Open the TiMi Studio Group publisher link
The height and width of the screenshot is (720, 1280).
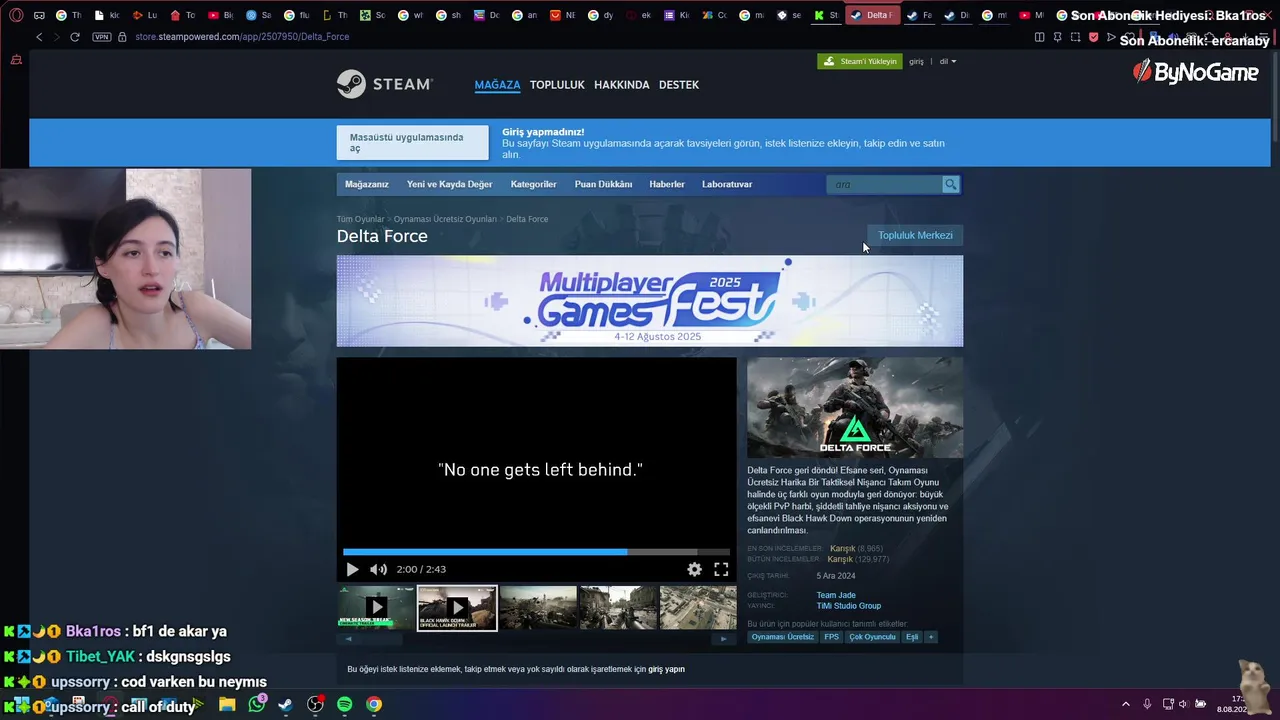(849, 606)
